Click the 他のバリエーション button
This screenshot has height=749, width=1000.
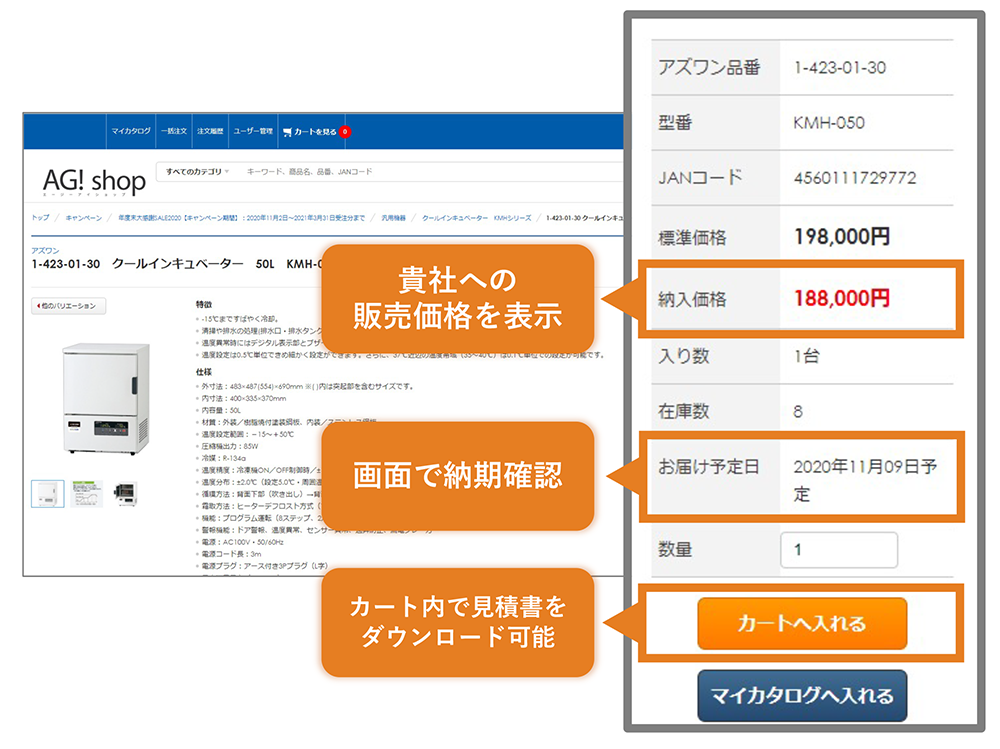point(68,306)
